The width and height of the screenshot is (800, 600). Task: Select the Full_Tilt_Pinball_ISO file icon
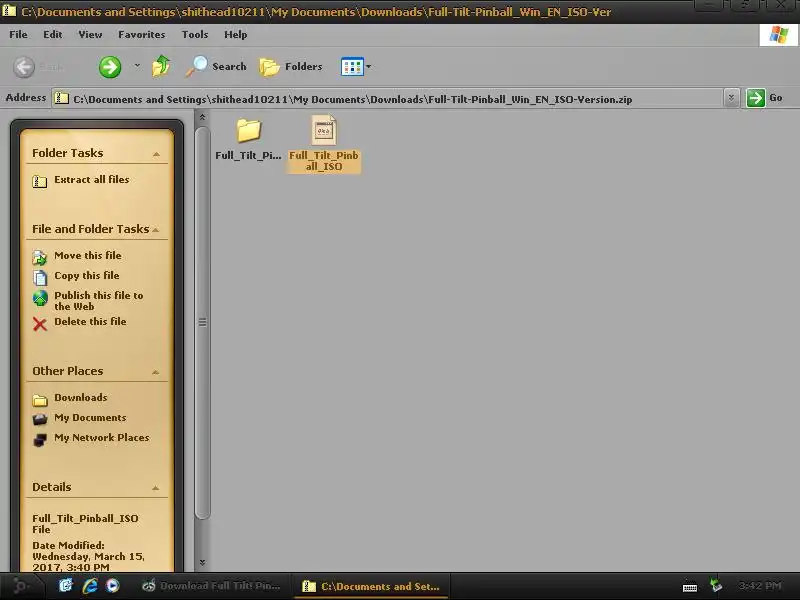click(324, 130)
